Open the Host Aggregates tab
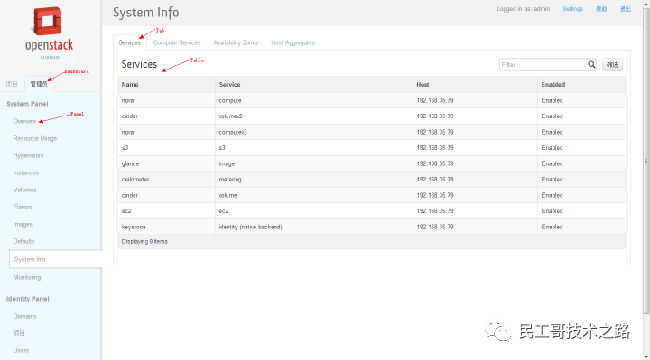 point(293,43)
